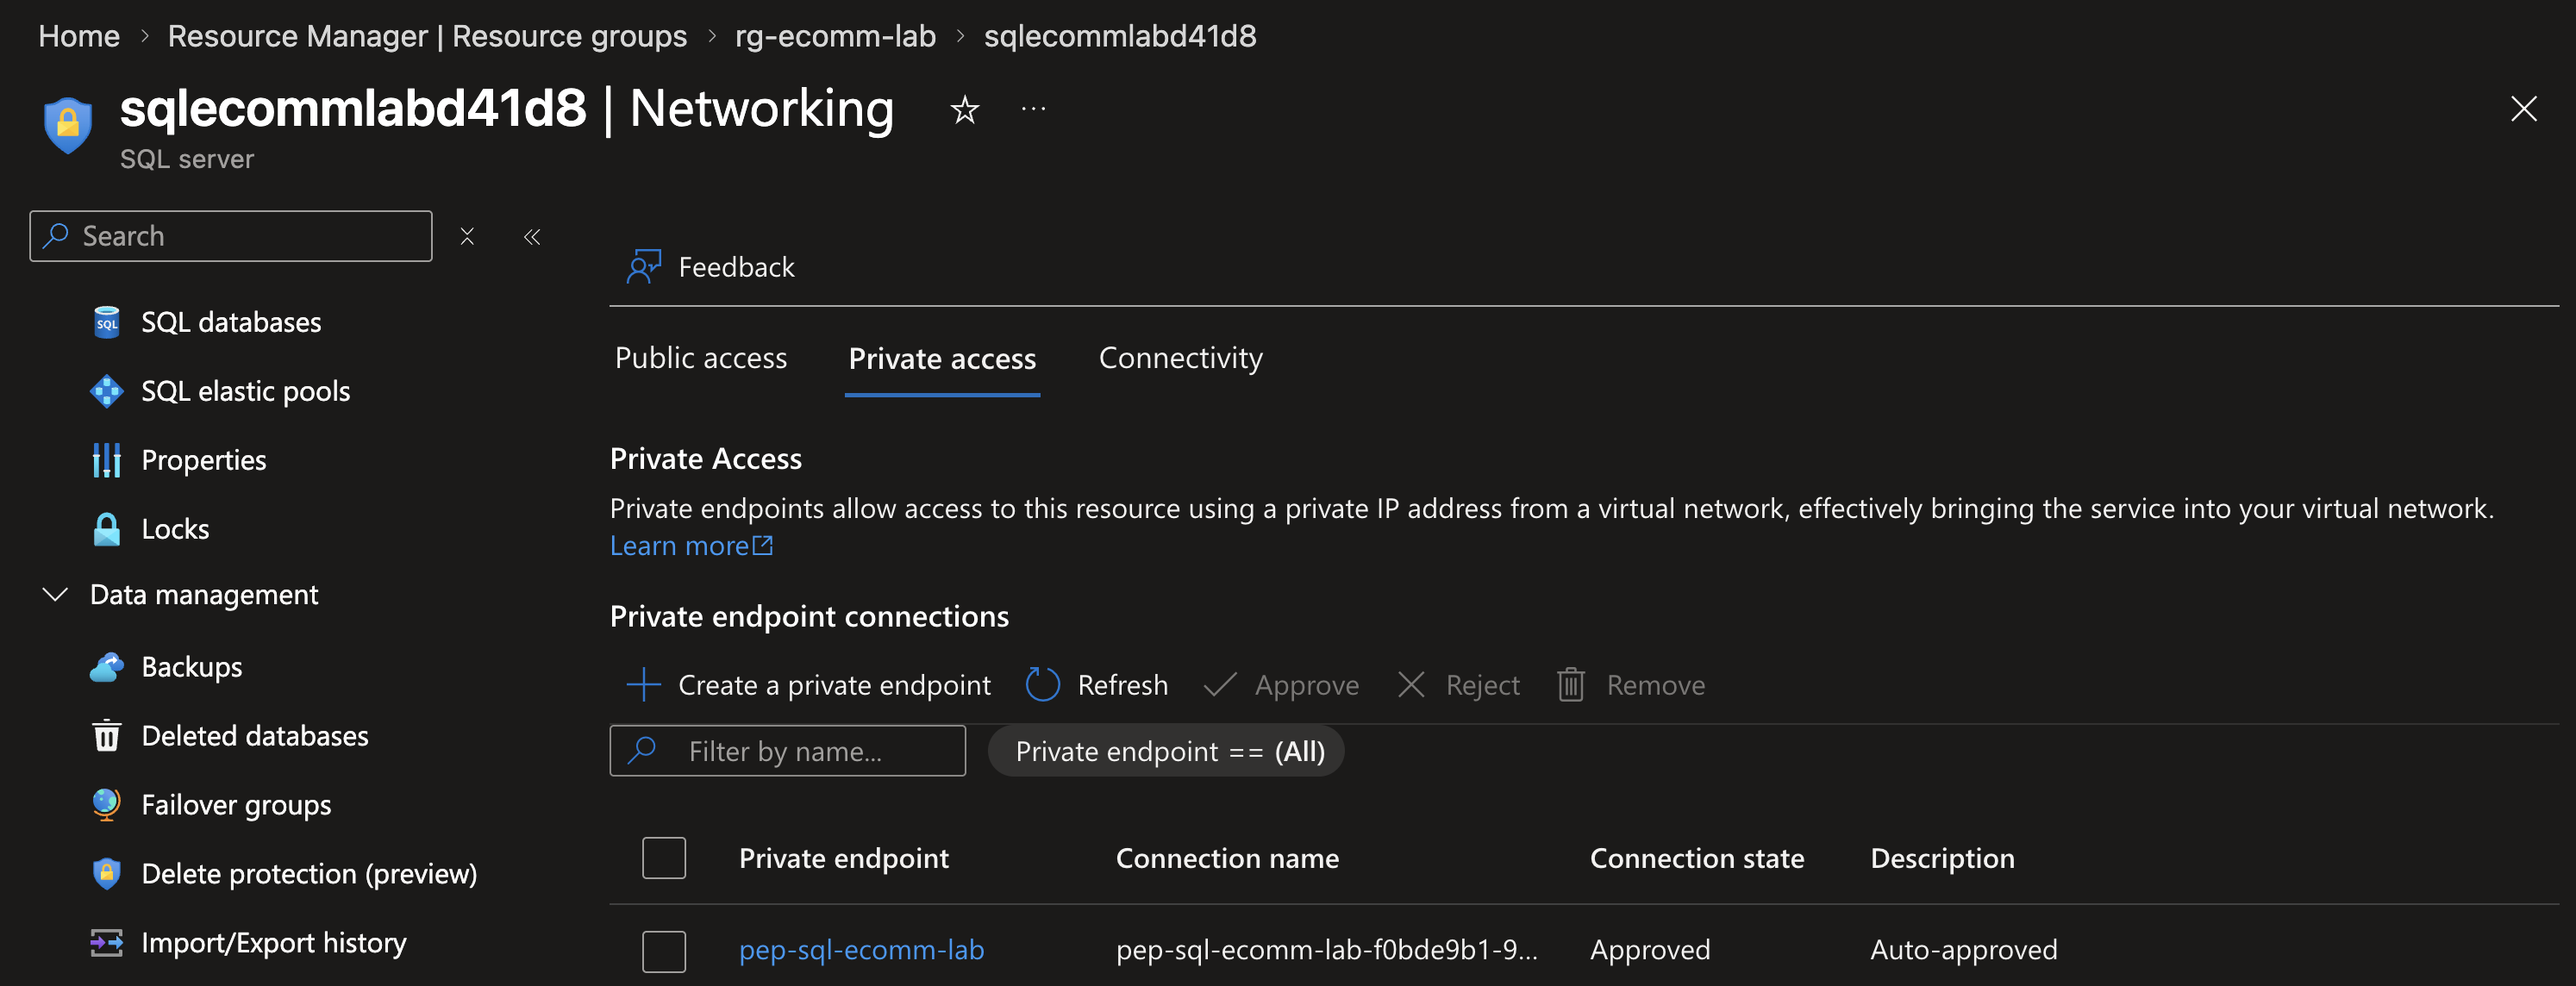Image resolution: width=2576 pixels, height=986 pixels.
Task: Click the SQL databases icon in sidebar
Action: [x=106, y=322]
